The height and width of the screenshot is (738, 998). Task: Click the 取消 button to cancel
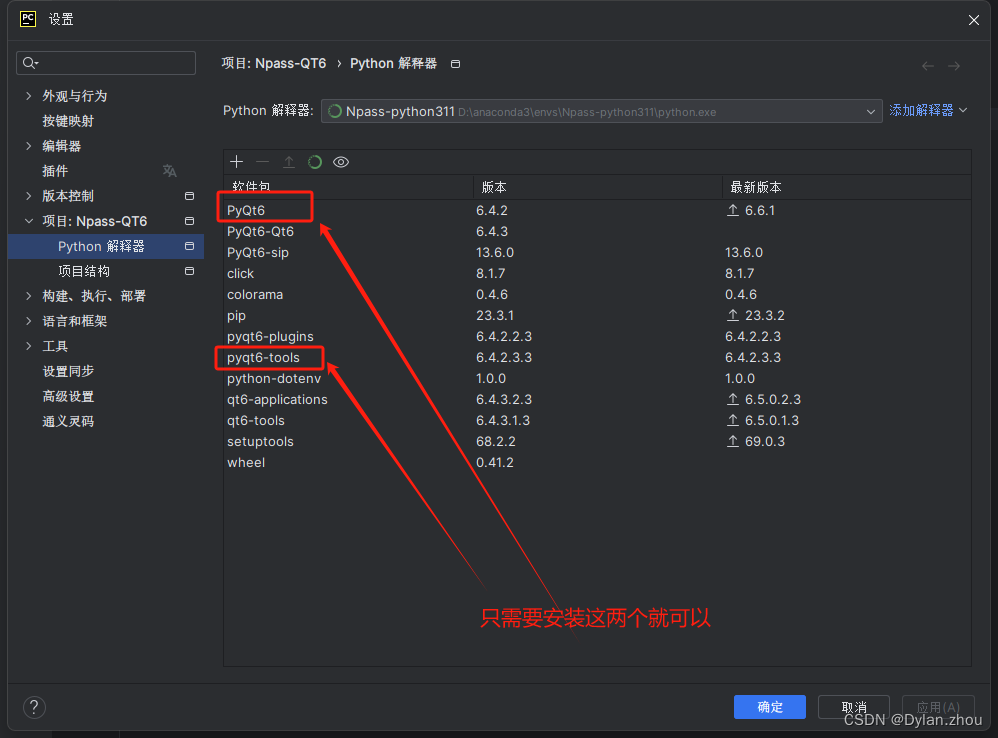coord(853,707)
